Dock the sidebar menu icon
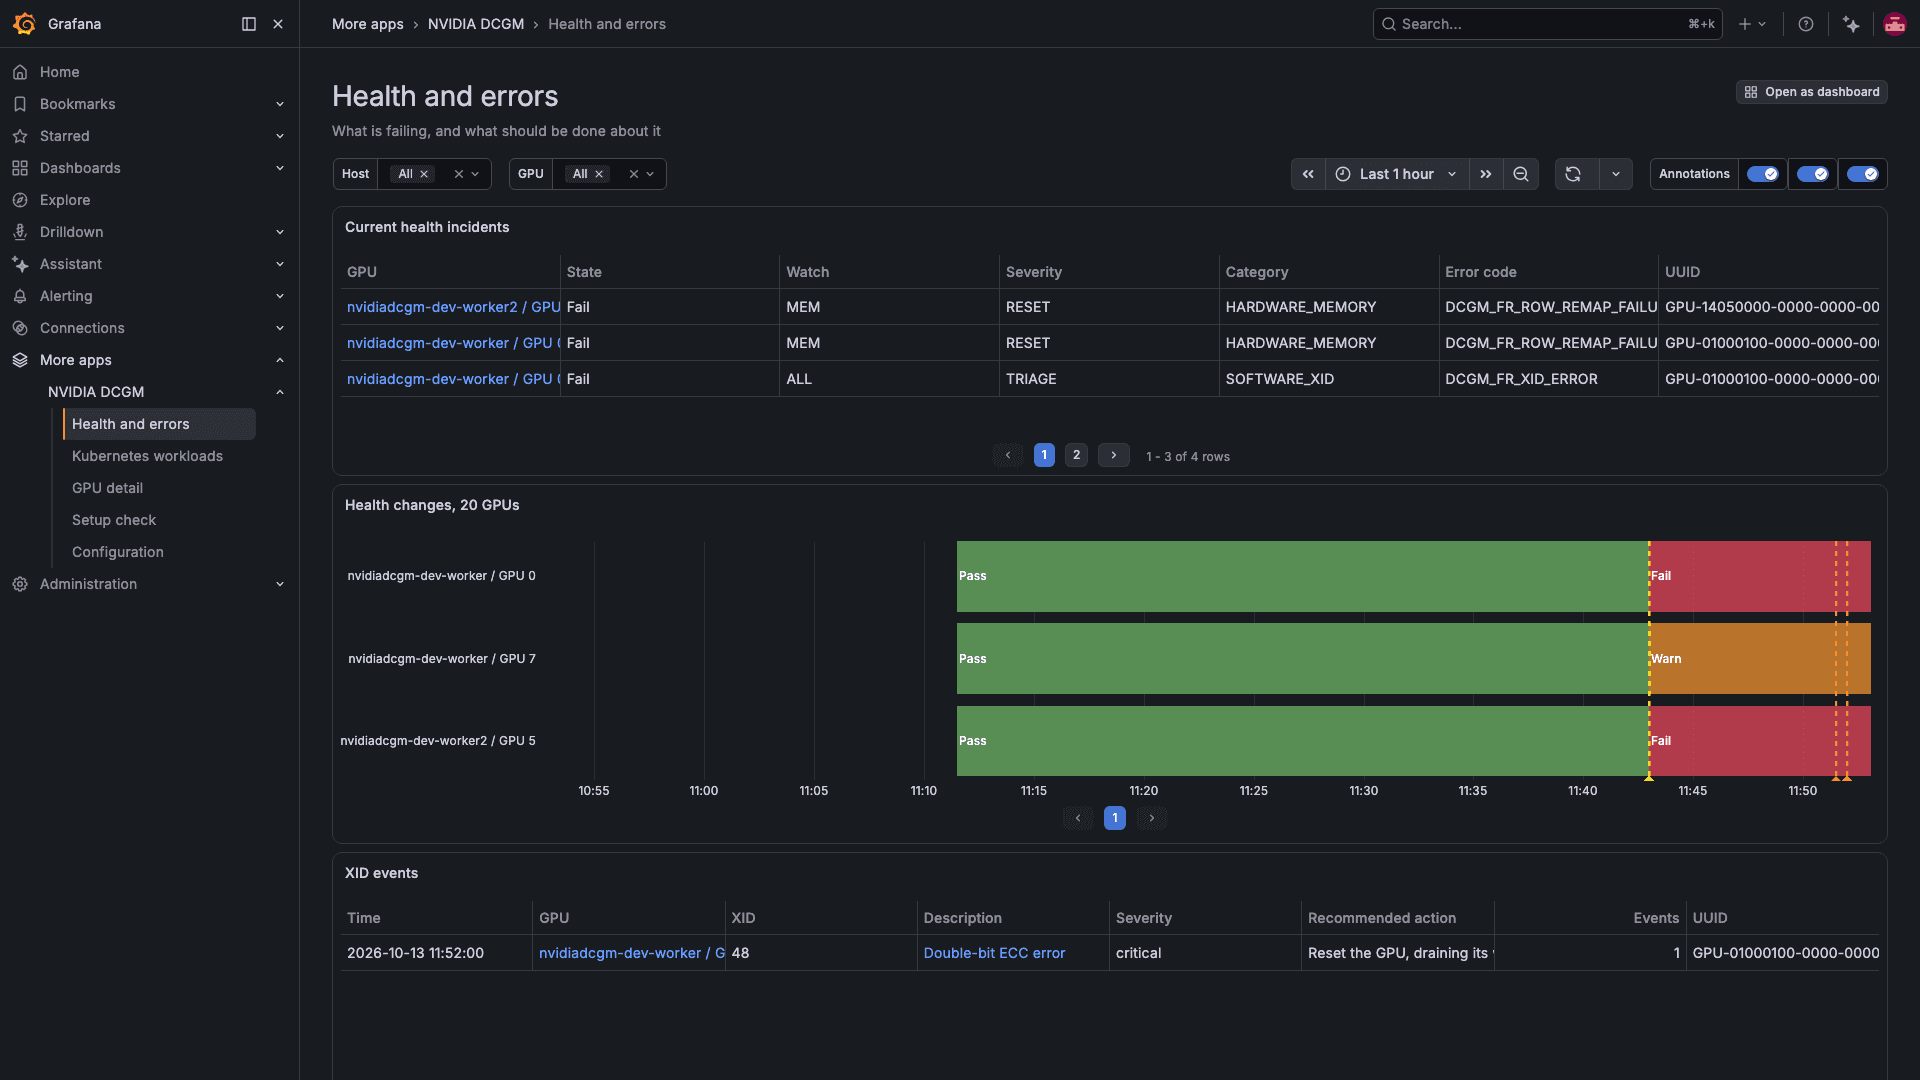1920x1080 pixels. [x=249, y=24]
